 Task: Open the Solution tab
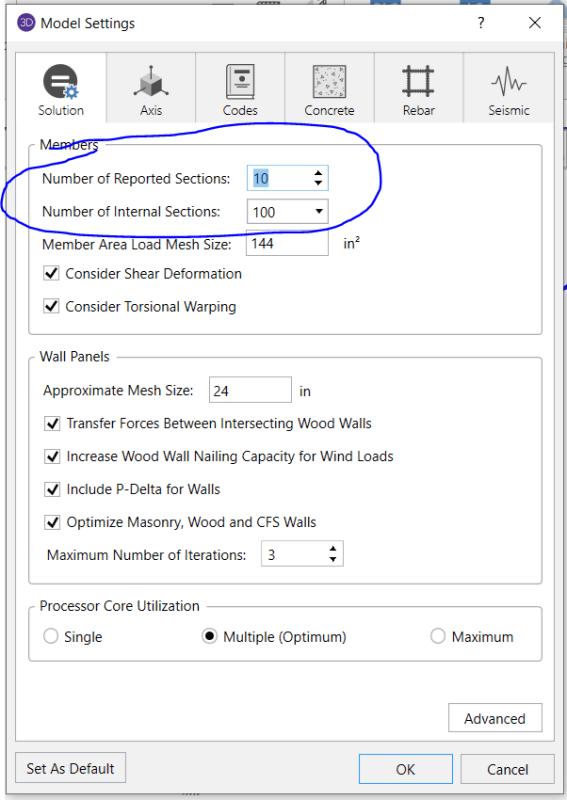[x=61, y=88]
